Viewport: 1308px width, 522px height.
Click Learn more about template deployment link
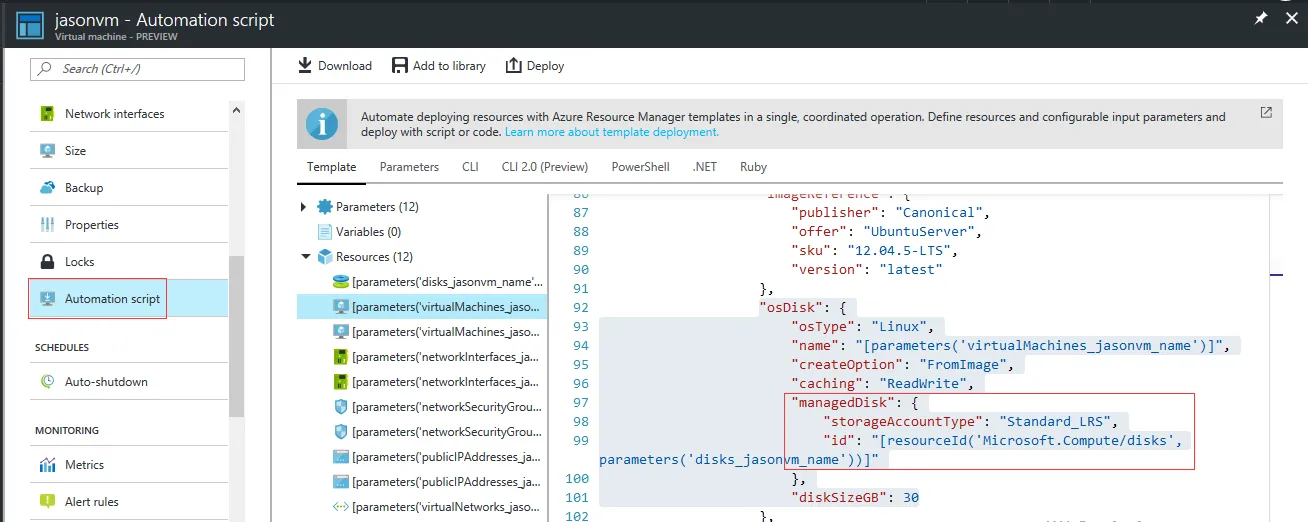[611, 132]
